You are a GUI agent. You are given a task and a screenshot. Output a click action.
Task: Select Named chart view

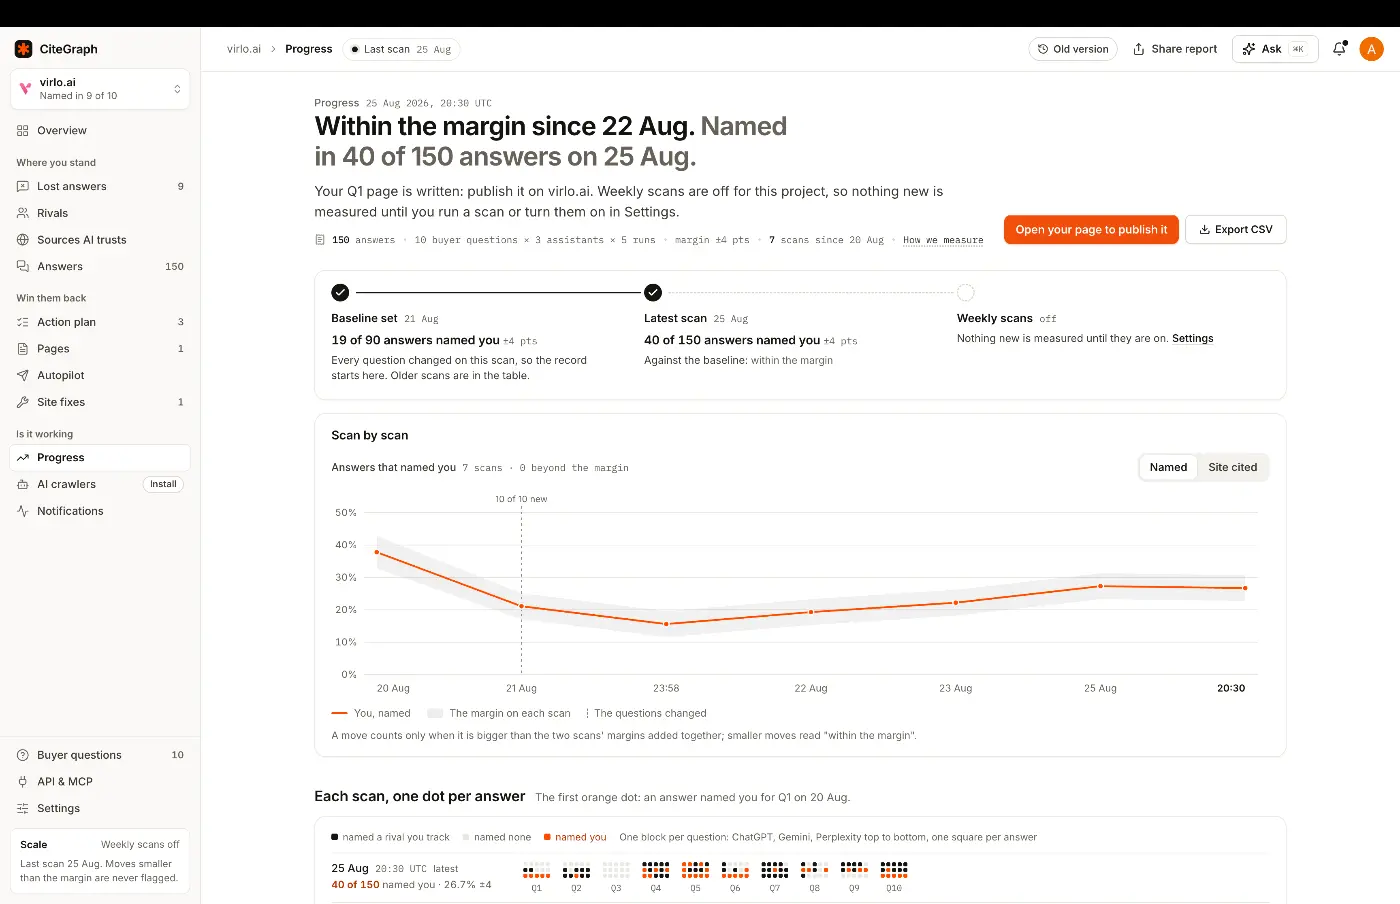coord(1168,467)
